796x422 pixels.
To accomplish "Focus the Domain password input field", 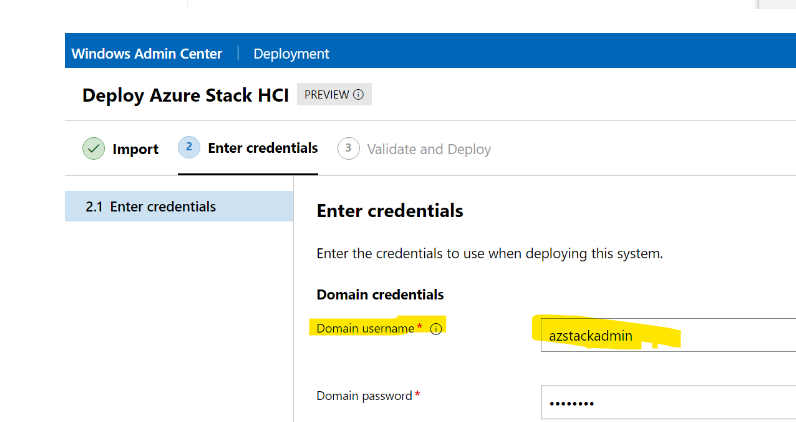I will pyautogui.click(x=668, y=403).
